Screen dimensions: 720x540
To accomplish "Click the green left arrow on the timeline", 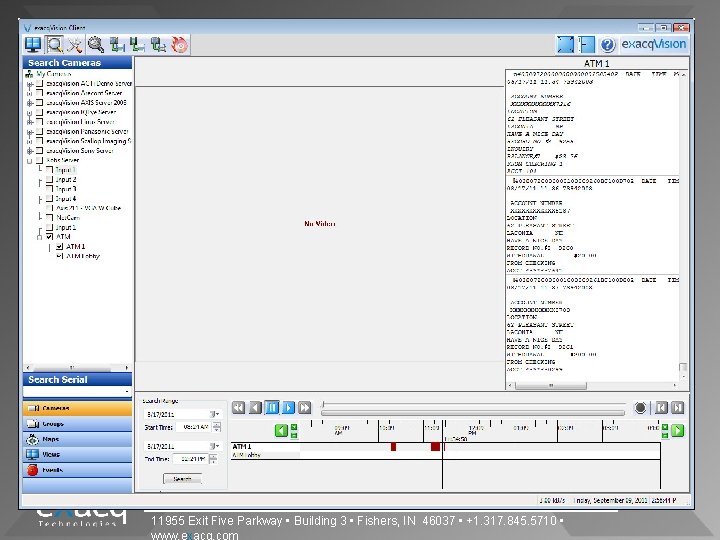I will pos(281,431).
